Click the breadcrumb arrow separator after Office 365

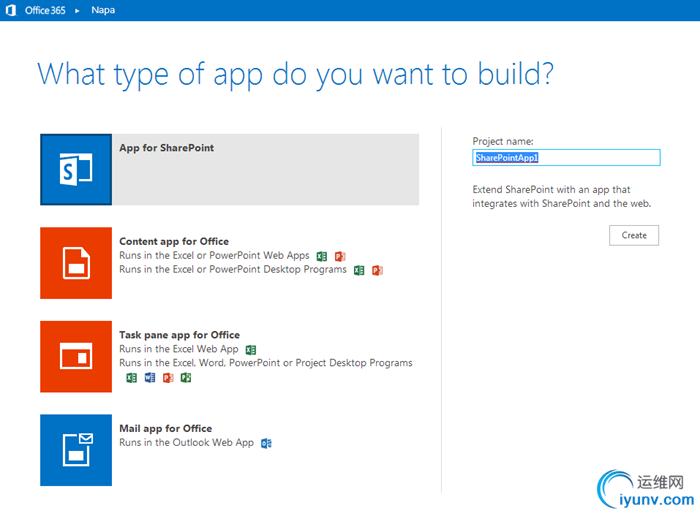pyautogui.click(x=77, y=11)
